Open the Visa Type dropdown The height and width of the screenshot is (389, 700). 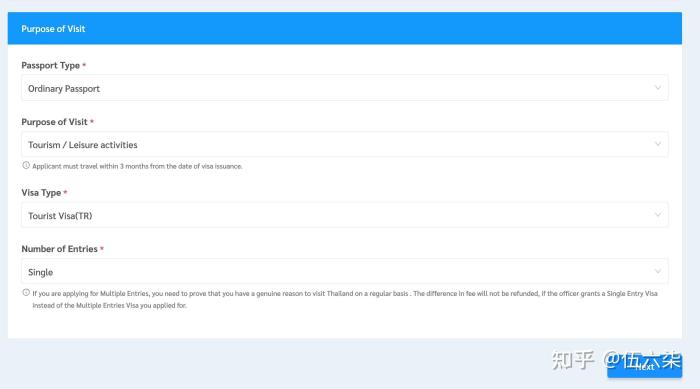pos(345,215)
